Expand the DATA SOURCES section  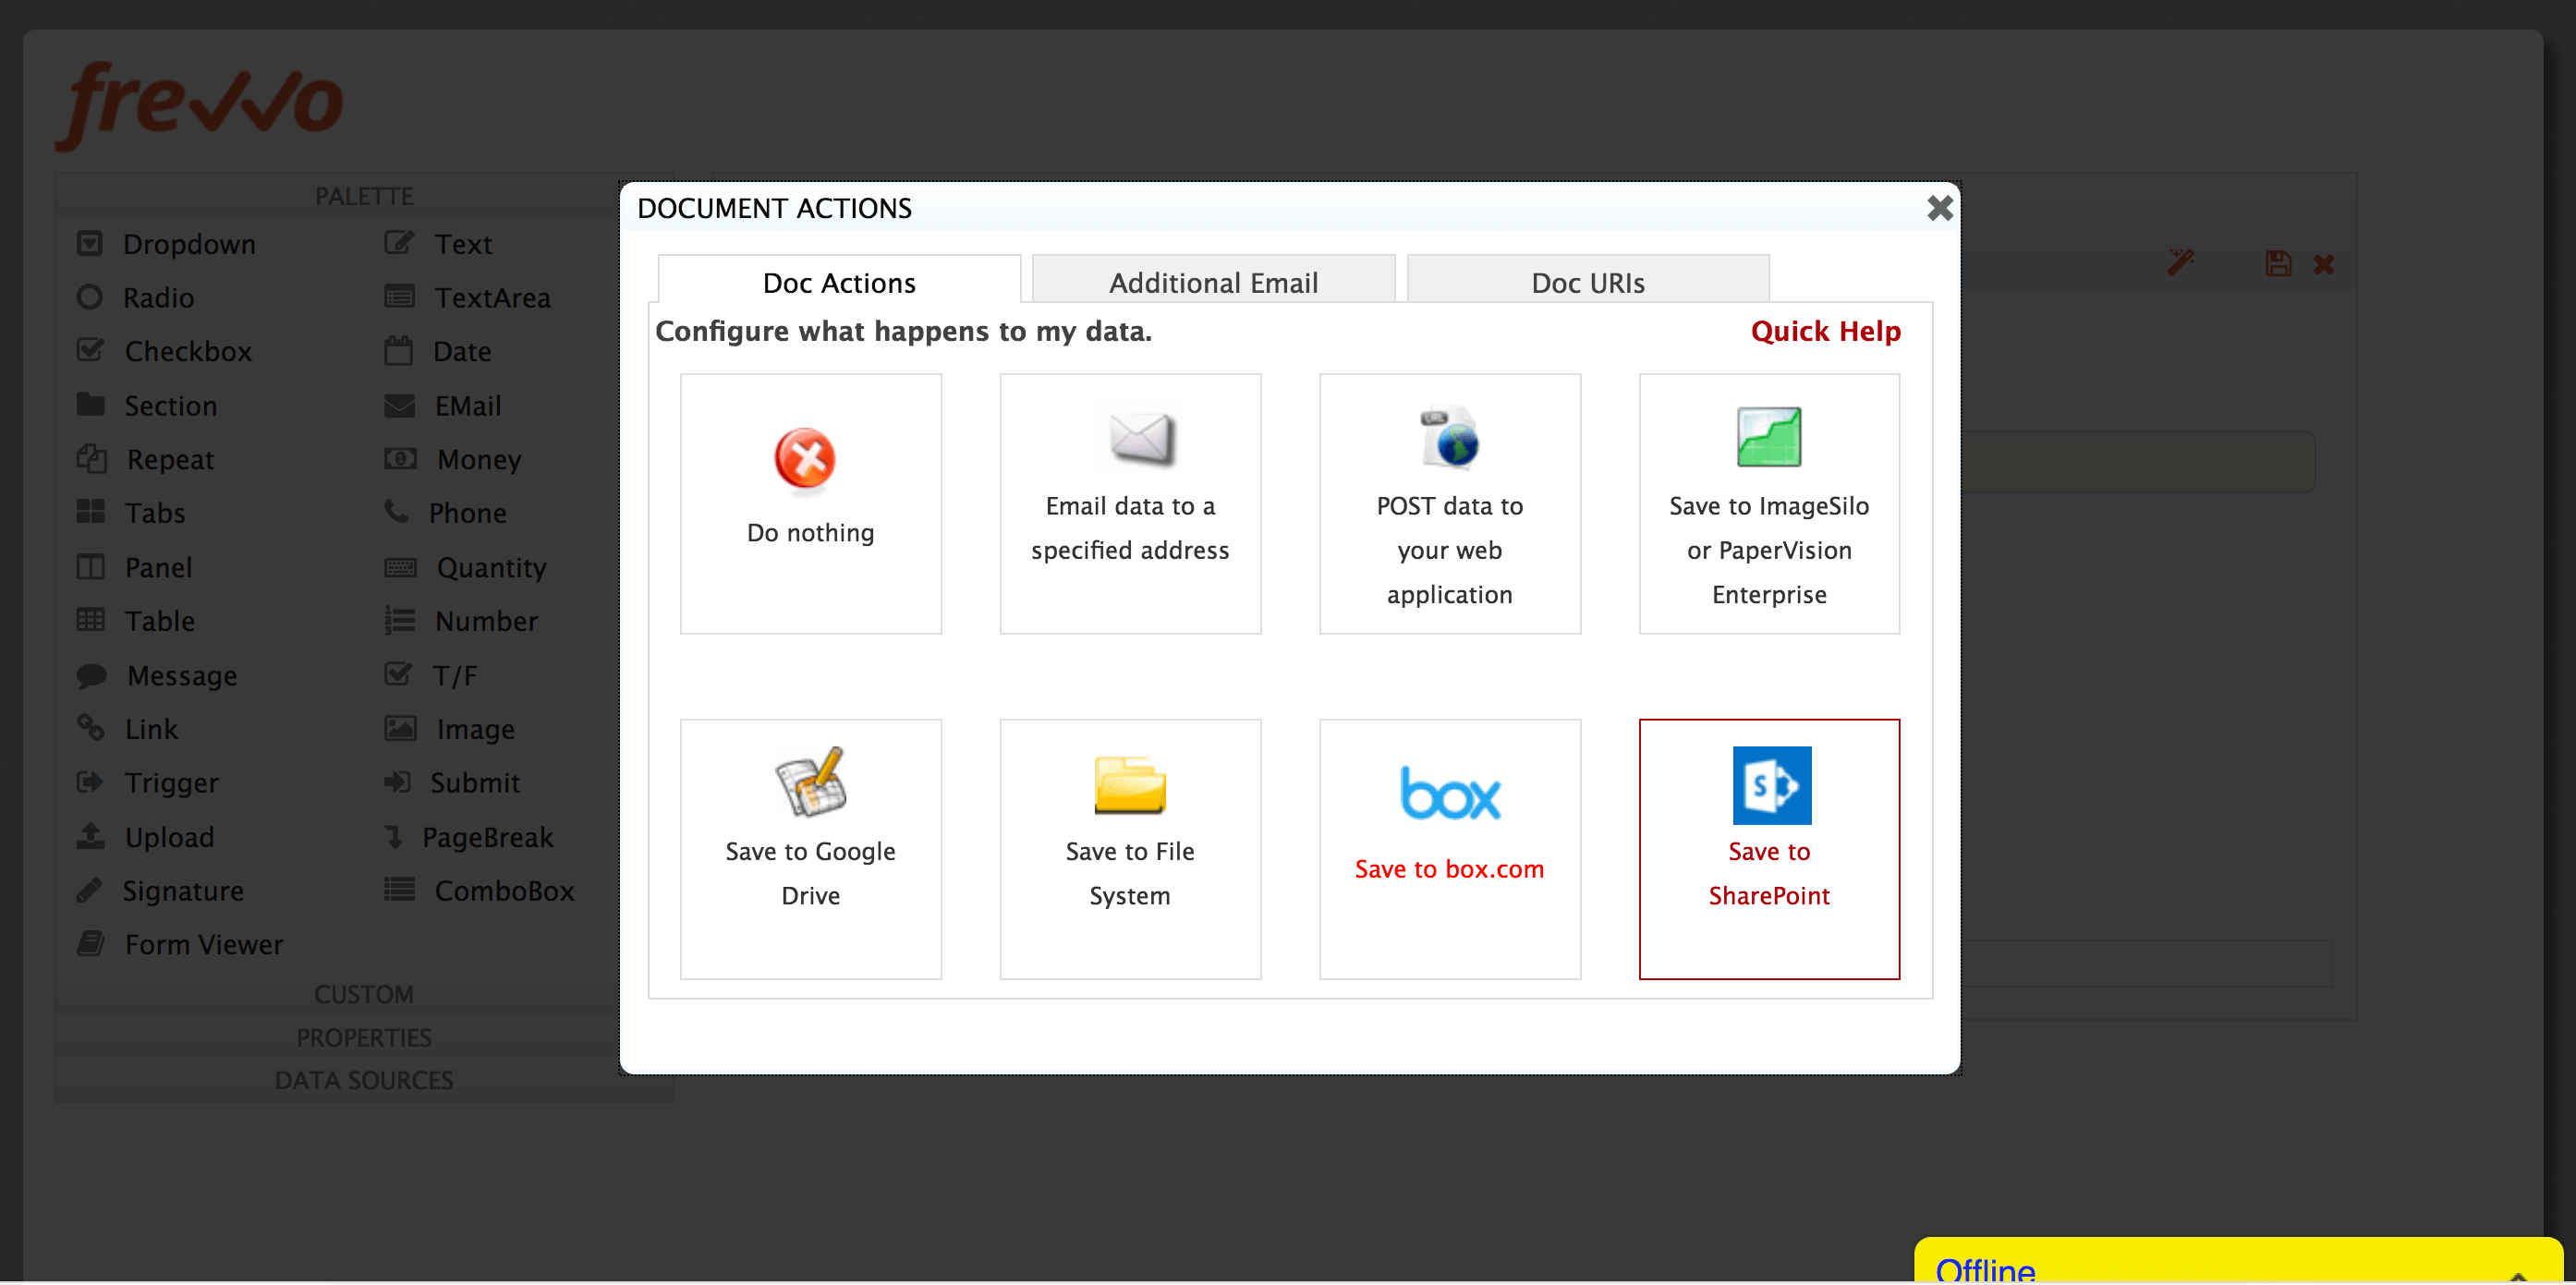[364, 1080]
